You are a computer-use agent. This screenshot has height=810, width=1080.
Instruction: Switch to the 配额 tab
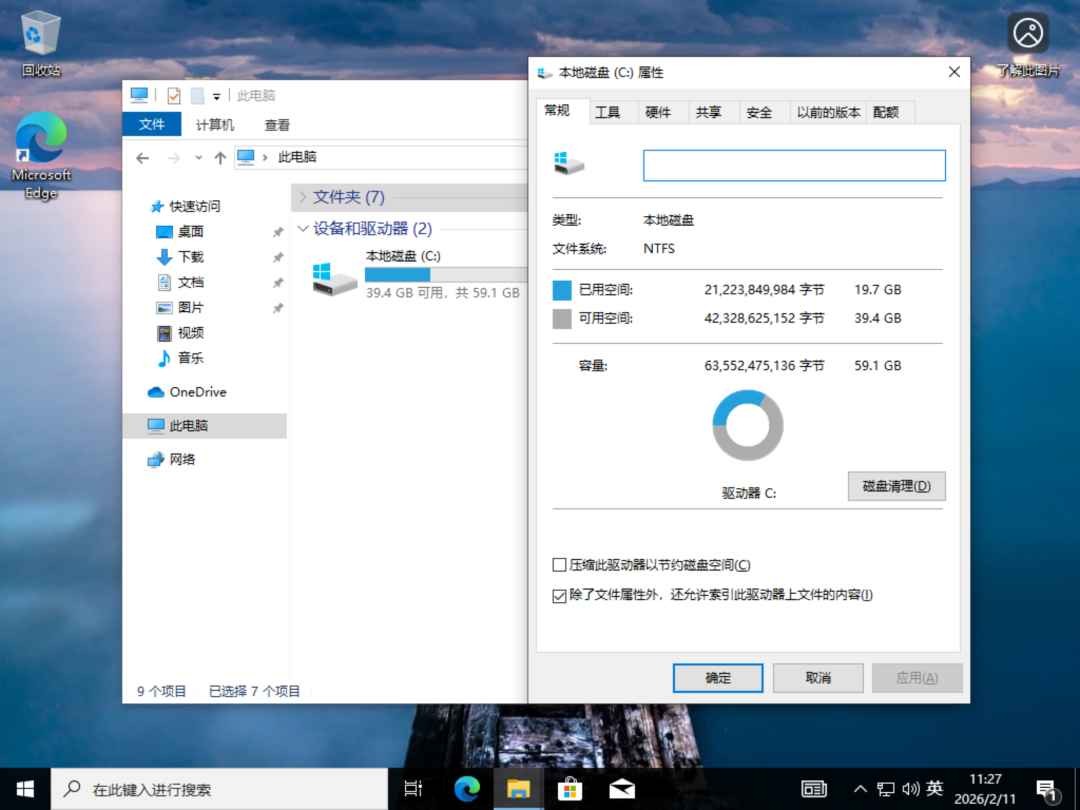pos(886,112)
